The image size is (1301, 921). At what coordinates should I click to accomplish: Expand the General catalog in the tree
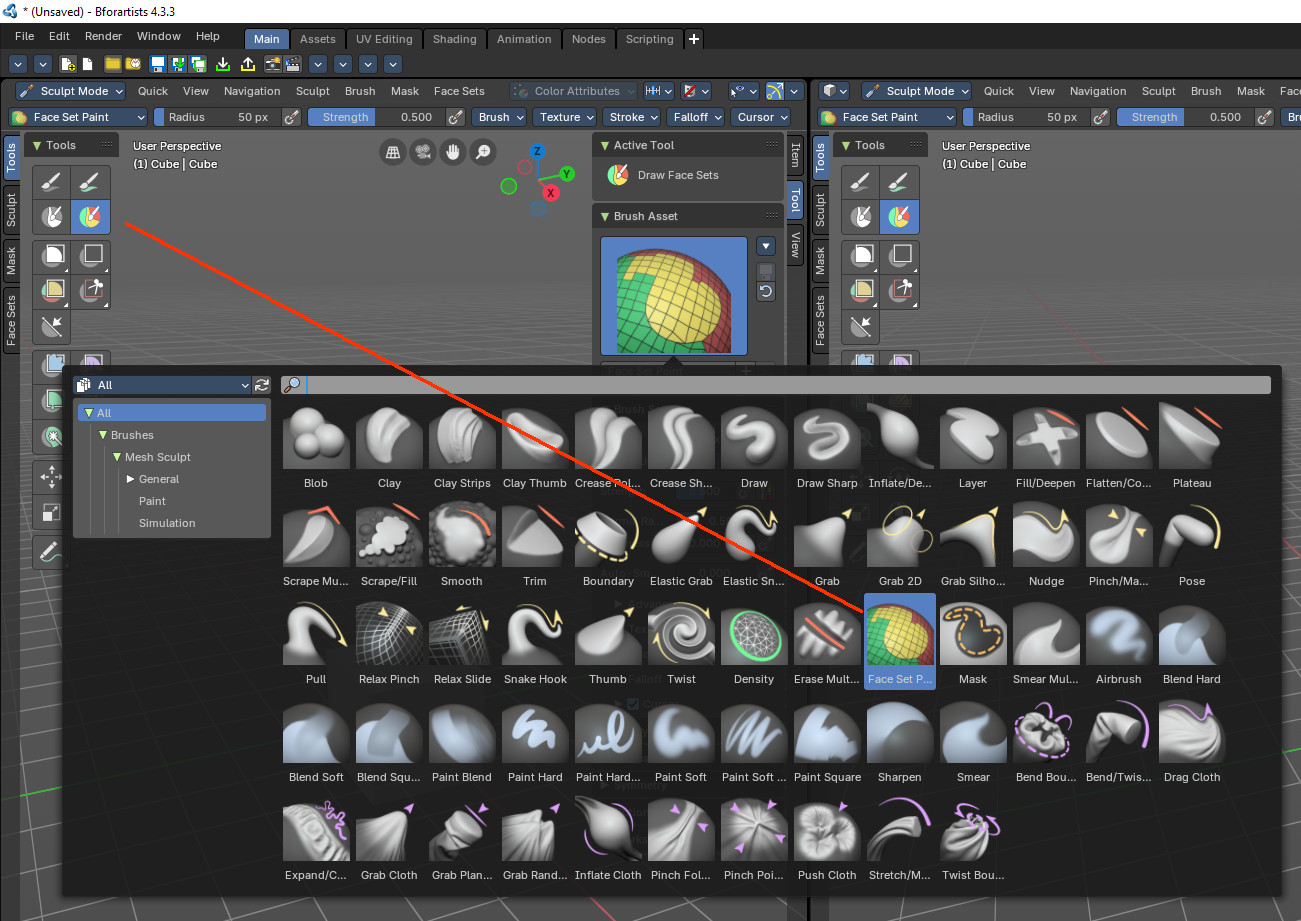(x=131, y=479)
